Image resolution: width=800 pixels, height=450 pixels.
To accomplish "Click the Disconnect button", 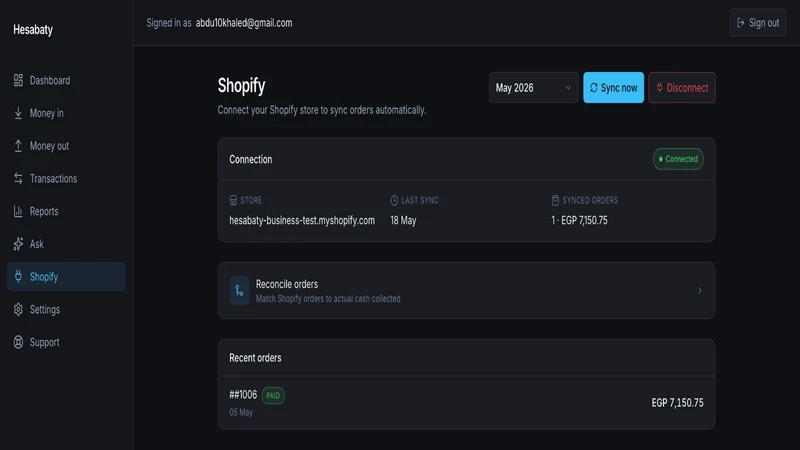I will 682,88.
